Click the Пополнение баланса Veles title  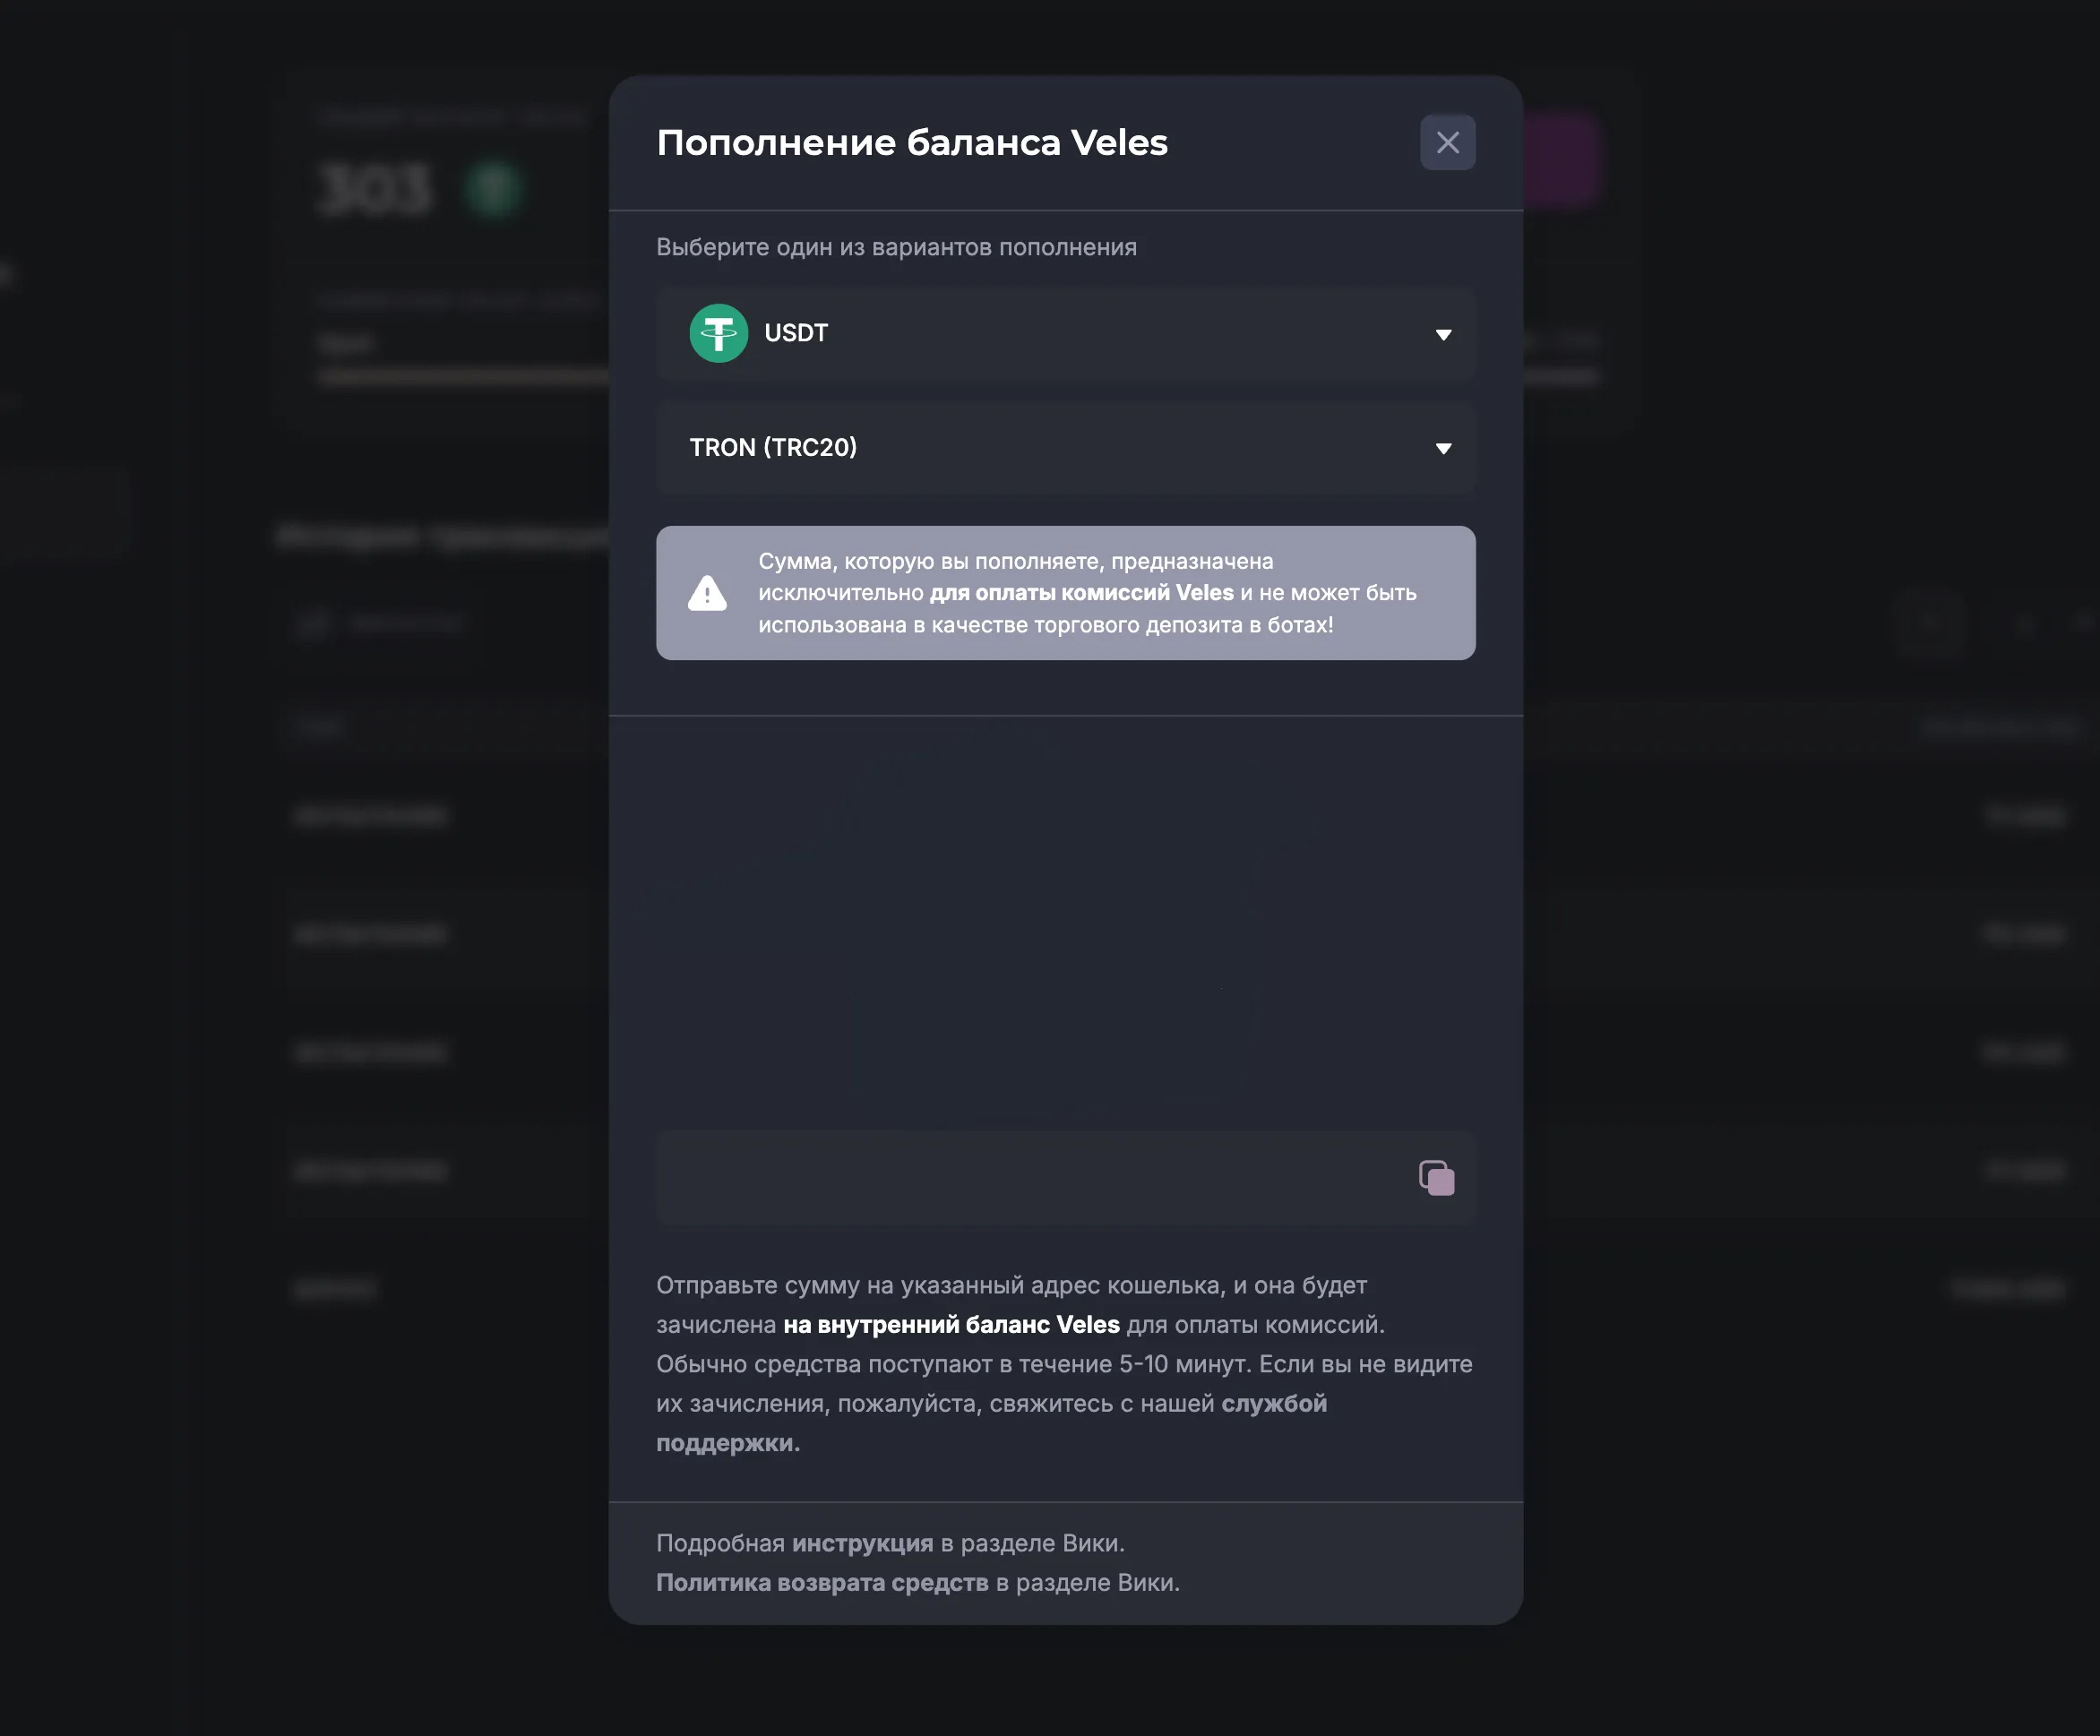pos(911,142)
